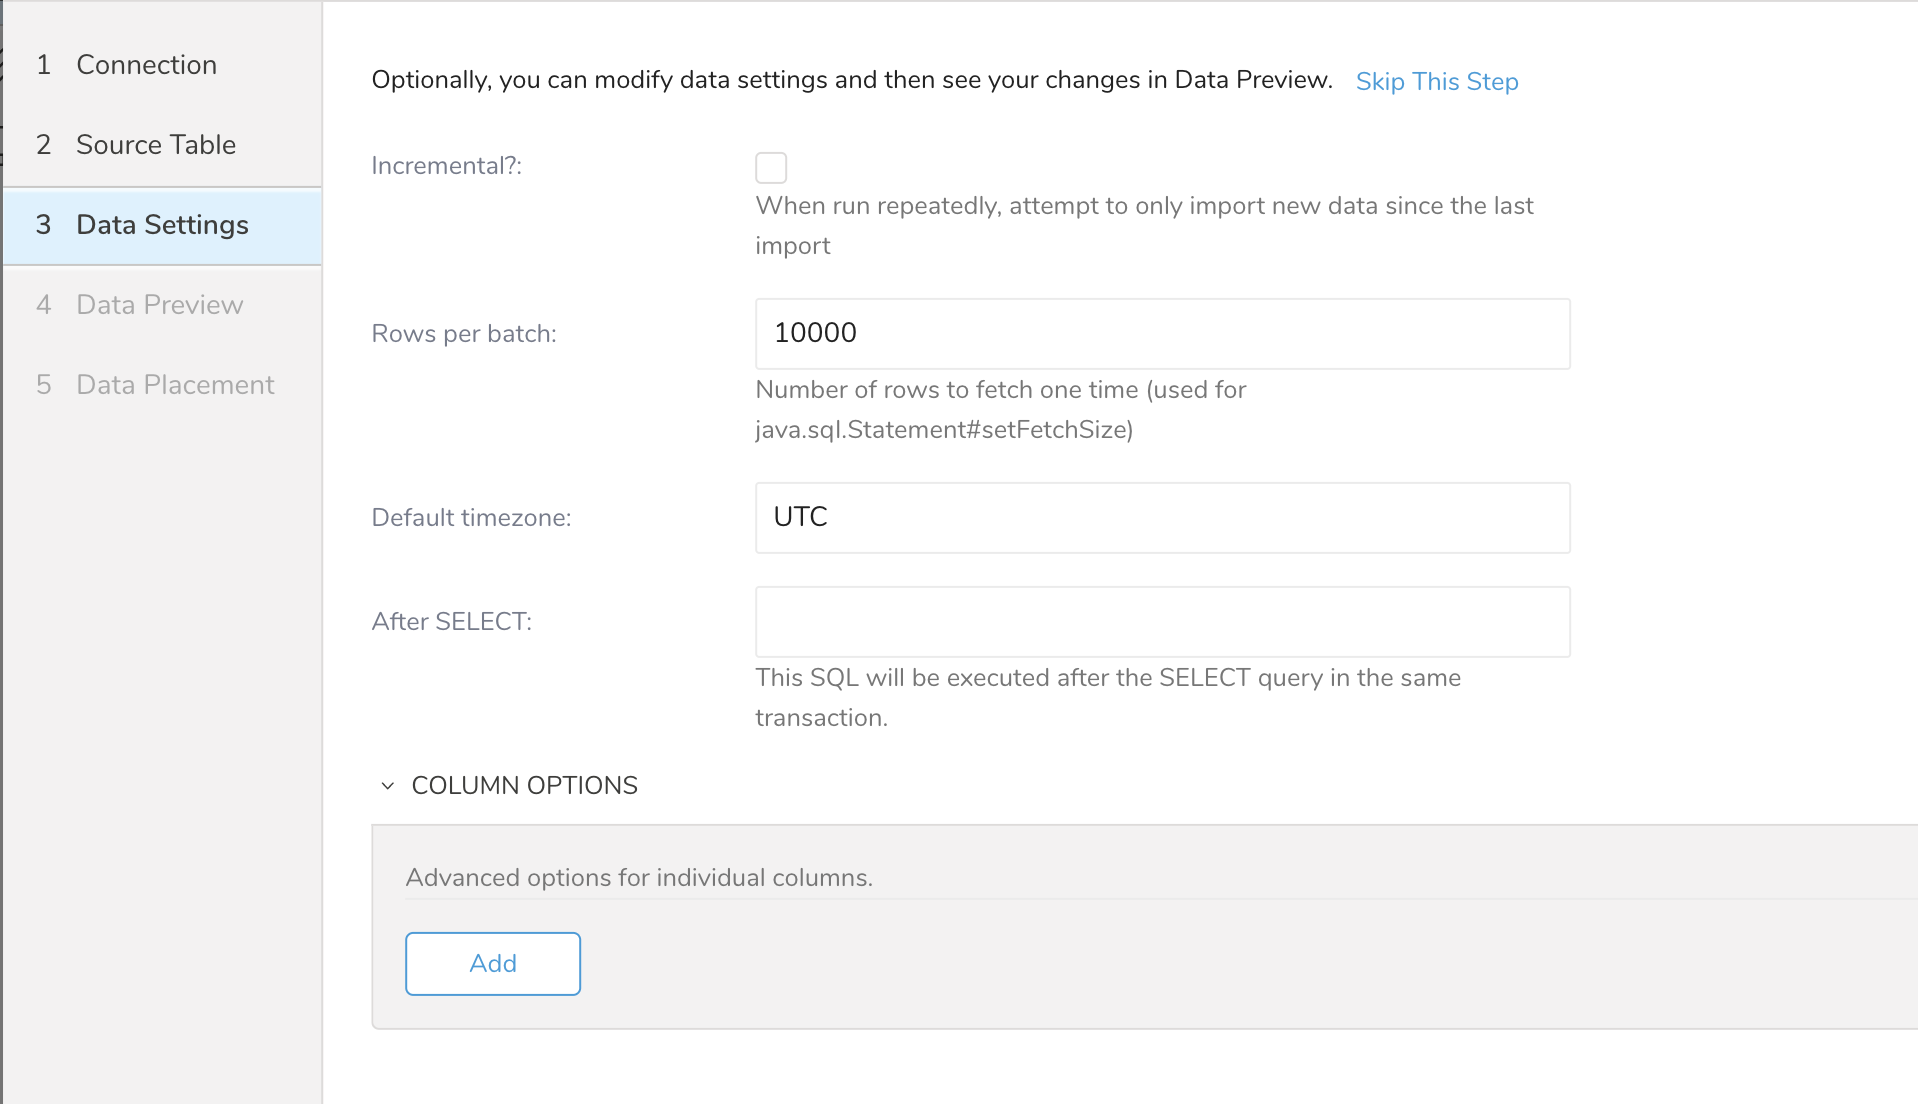Click the "Default timezone:" label
Image resolution: width=1918 pixels, height=1104 pixels.
471,518
